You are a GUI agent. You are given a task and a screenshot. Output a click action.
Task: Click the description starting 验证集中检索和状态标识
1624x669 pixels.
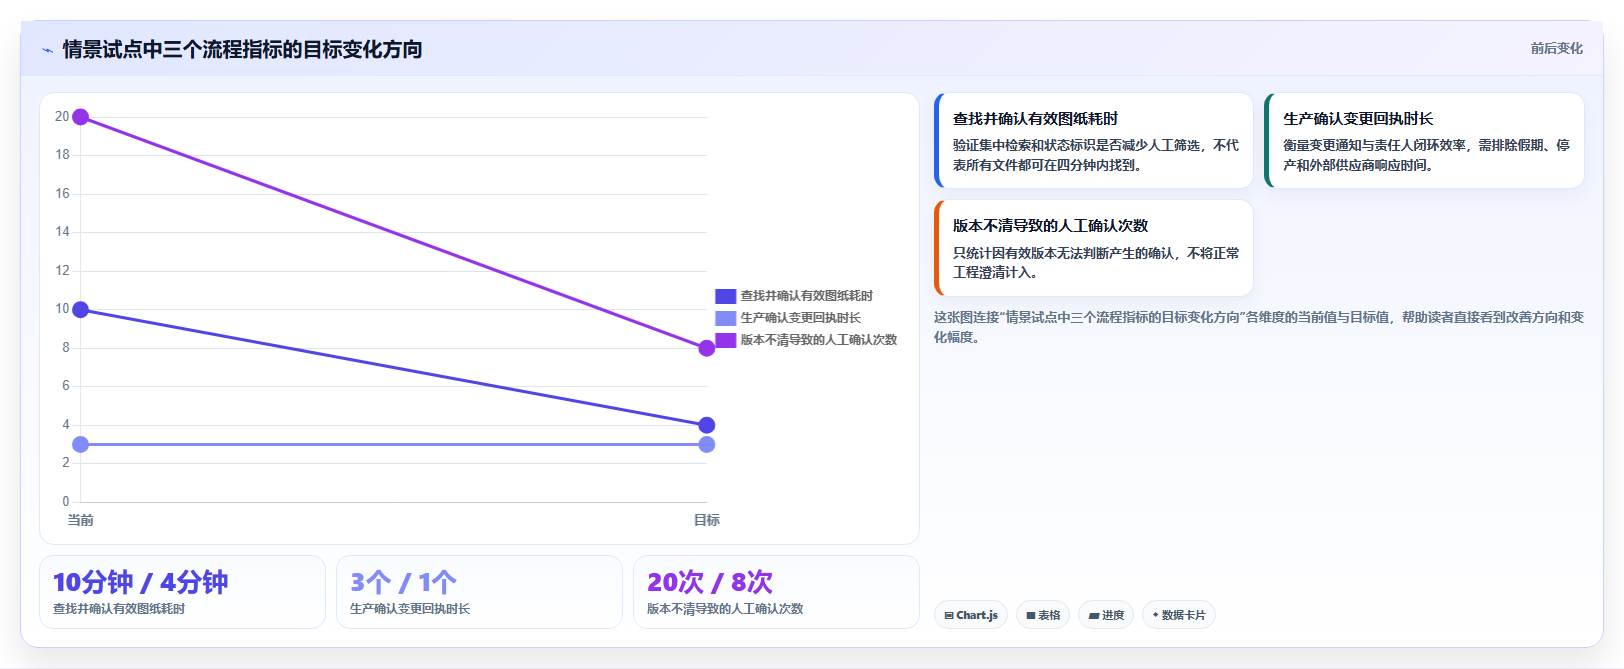click(1096, 155)
